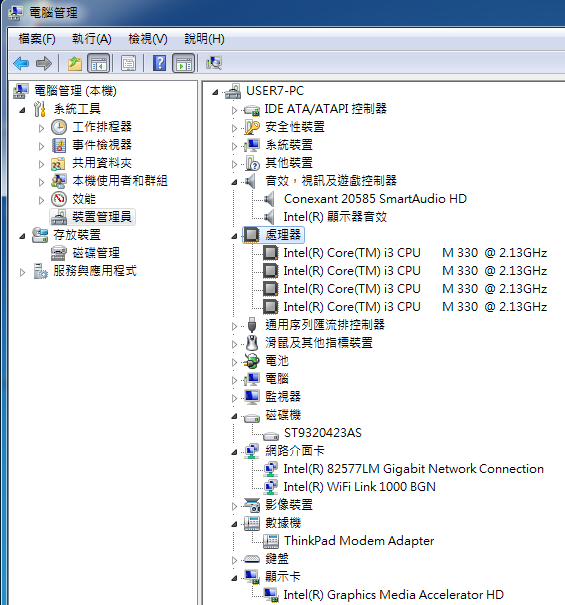This screenshot has height=605, width=565.
Task: Select the 網路介面卡 category label
Action: click(x=295, y=451)
